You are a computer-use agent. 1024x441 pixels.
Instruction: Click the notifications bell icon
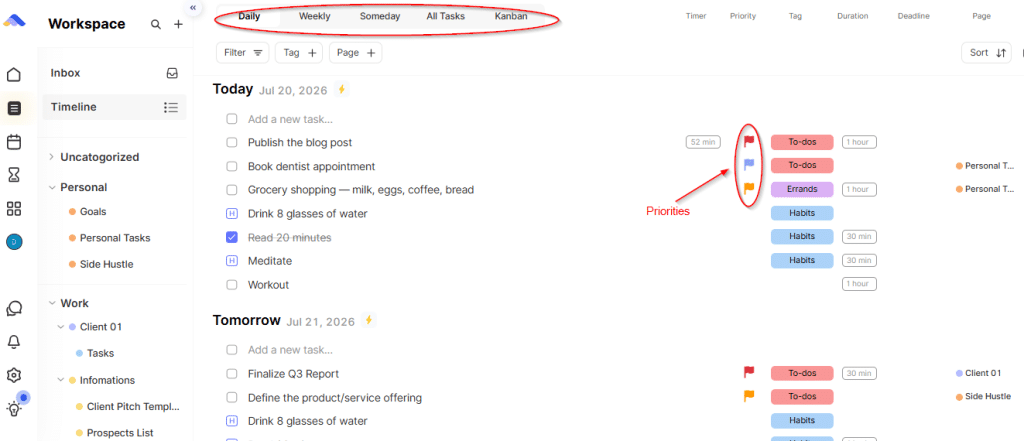(x=14, y=342)
